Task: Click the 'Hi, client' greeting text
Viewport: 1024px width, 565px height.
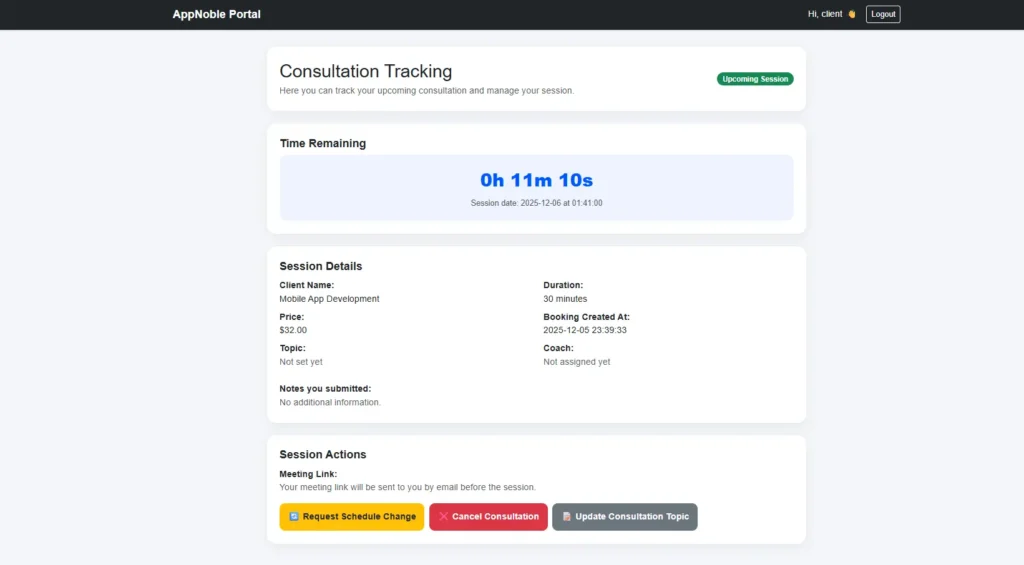Action: tap(824, 14)
